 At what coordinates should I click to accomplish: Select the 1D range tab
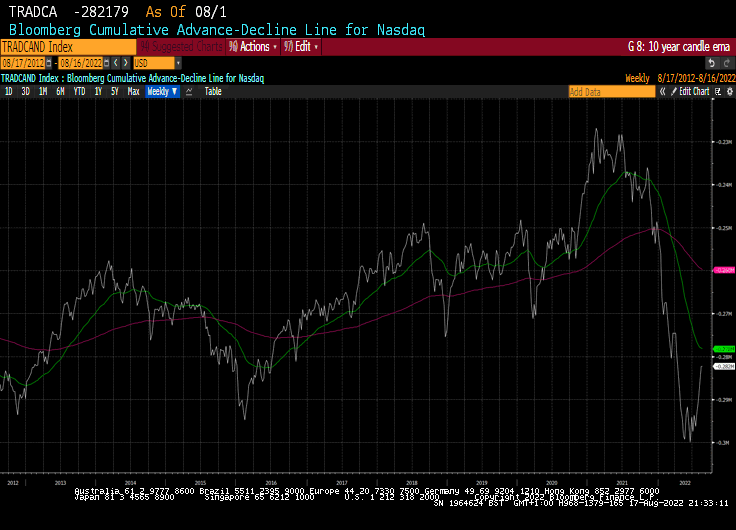click(9, 92)
